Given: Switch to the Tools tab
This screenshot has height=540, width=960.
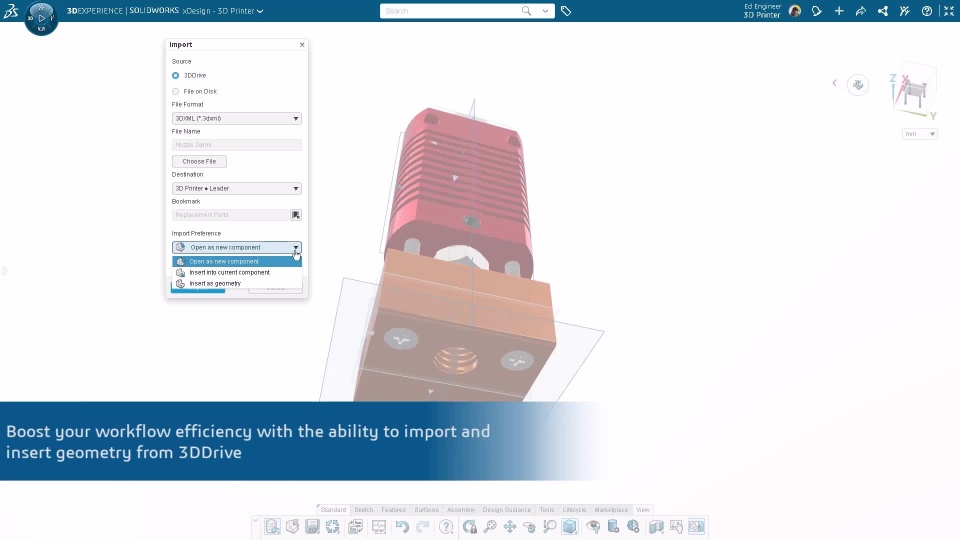Looking at the screenshot, I should (x=547, y=509).
